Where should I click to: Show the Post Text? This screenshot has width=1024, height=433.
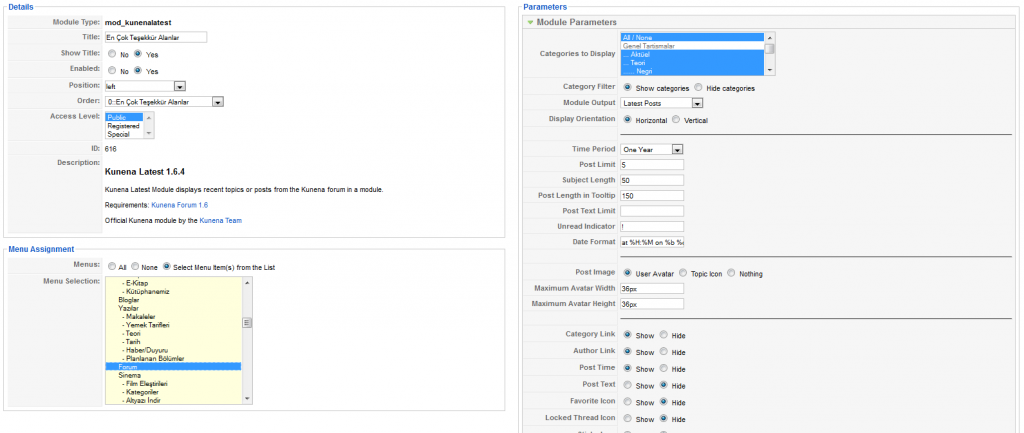pyautogui.click(x=628, y=385)
